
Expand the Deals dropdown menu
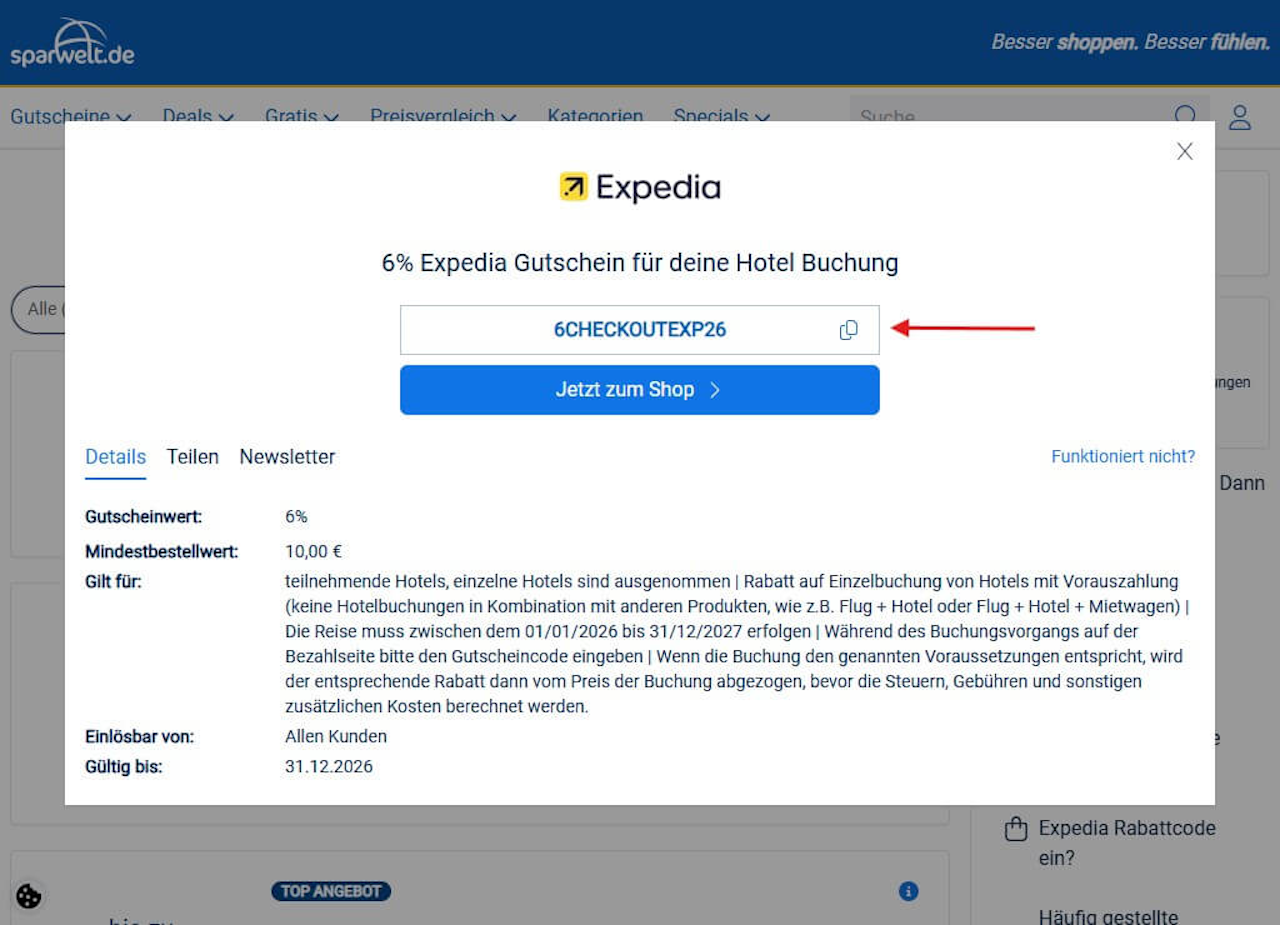coord(198,116)
